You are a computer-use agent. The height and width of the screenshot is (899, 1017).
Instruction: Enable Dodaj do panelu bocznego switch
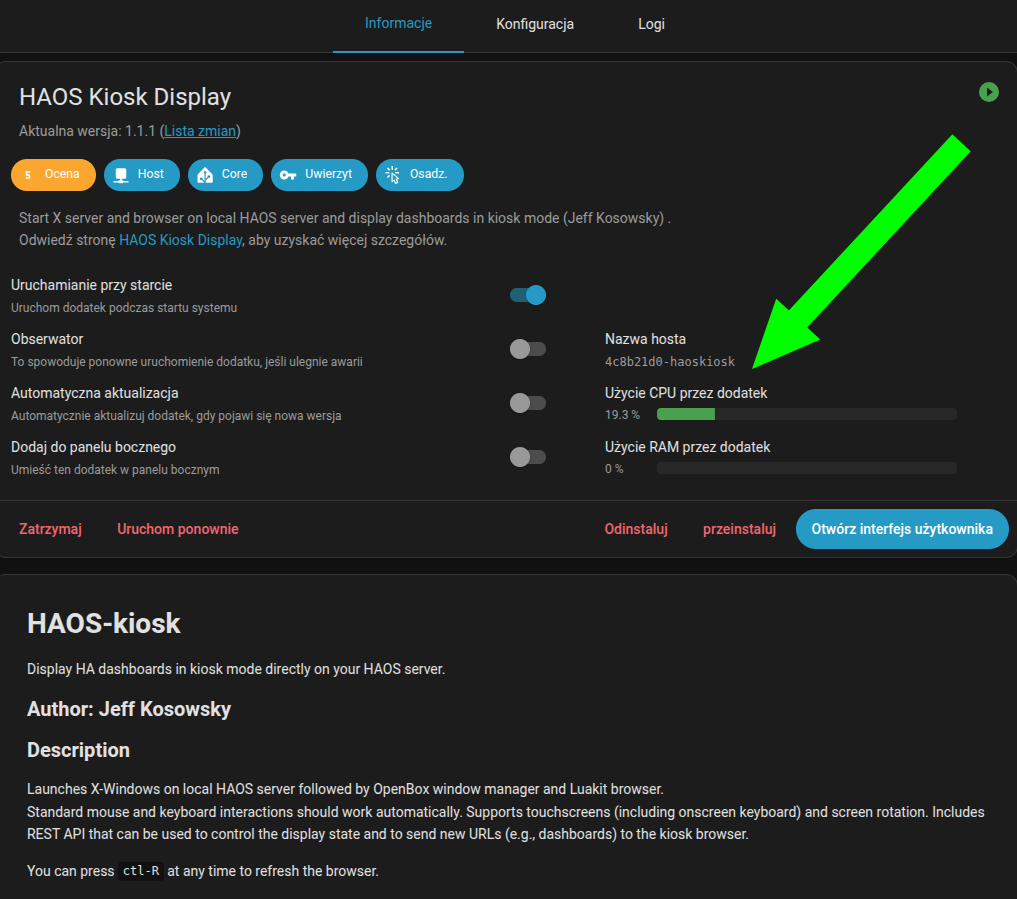coord(528,457)
